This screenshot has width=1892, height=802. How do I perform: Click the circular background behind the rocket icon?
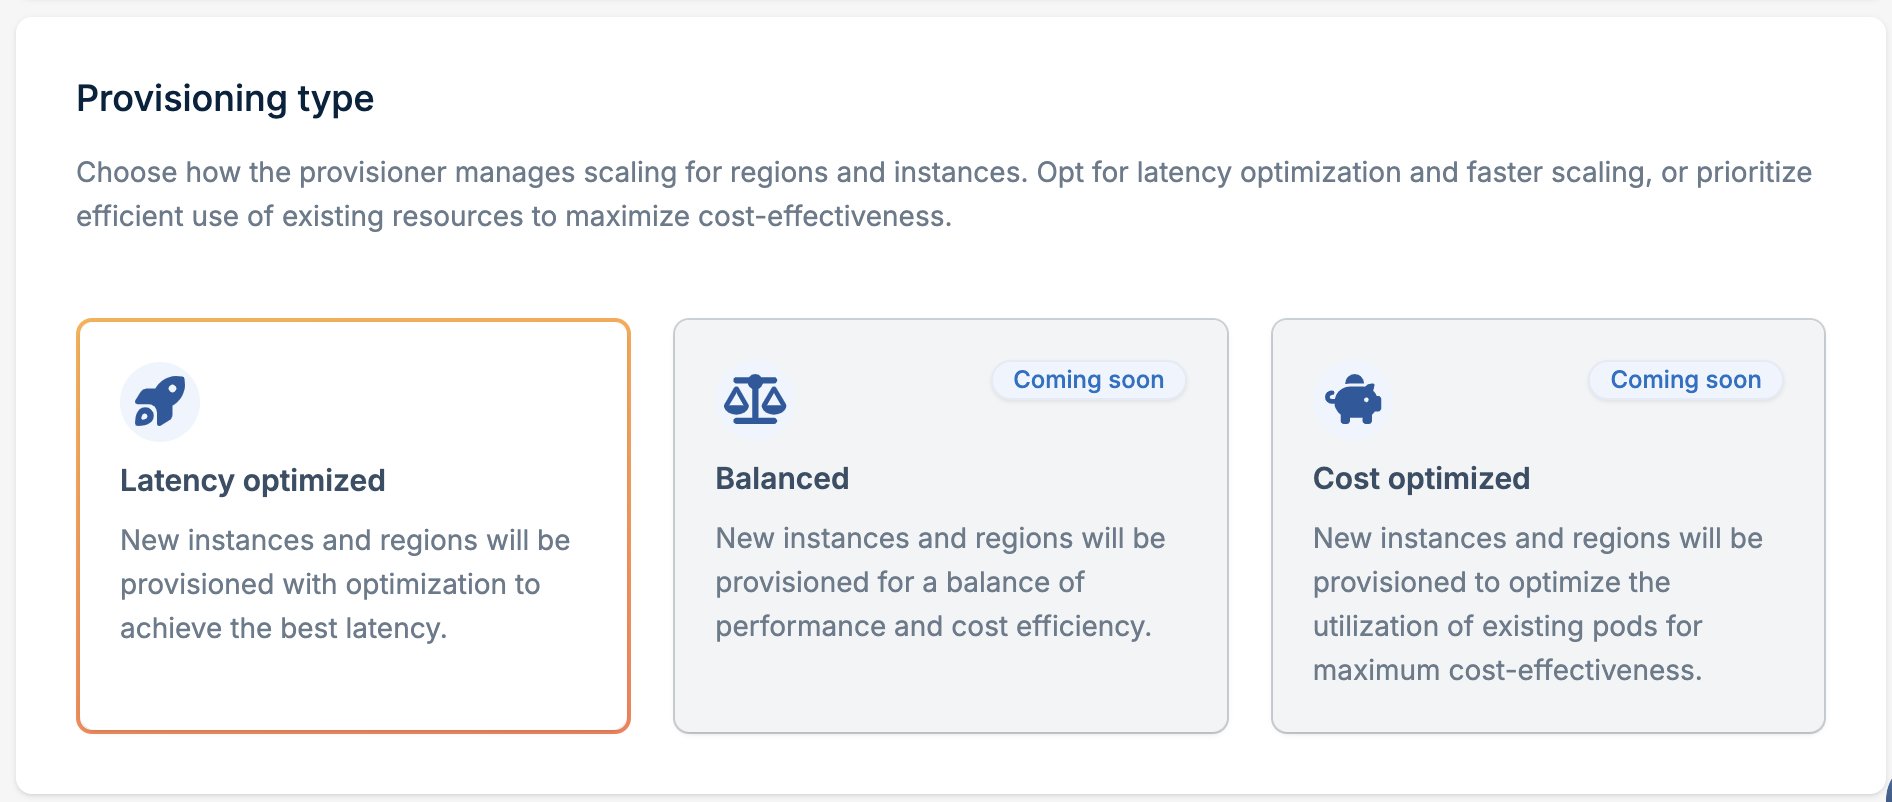click(160, 401)
